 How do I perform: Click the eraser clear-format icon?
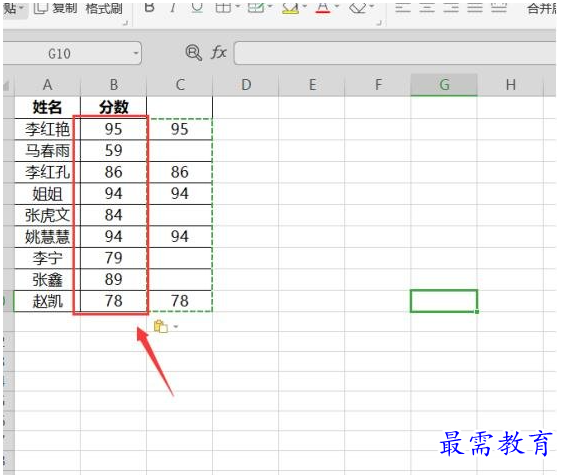pos(358,7)
